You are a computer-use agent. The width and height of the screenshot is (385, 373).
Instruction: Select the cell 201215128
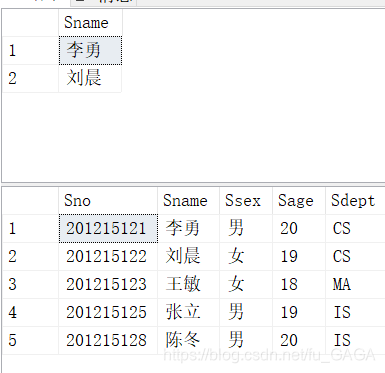click(x=108, y=340)
